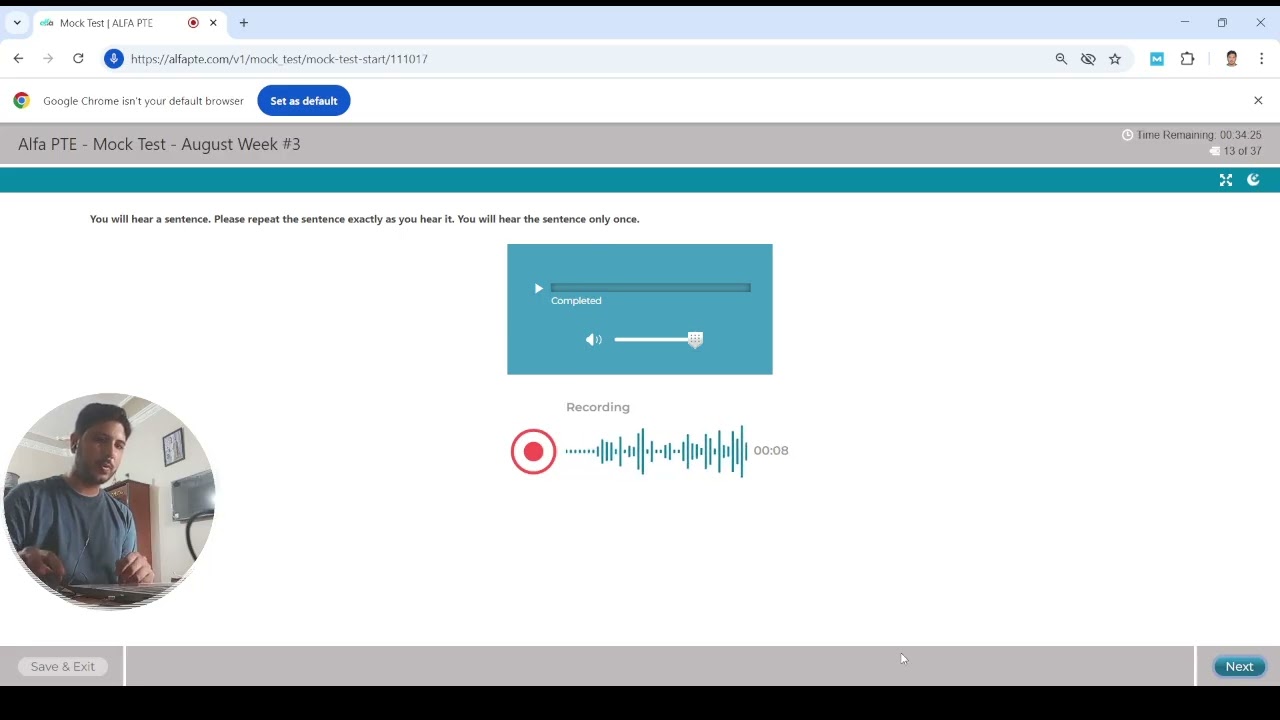This screenshot has width=1280, height=720.
Task: Click the browser back arrow
Action: coord(18,59)
